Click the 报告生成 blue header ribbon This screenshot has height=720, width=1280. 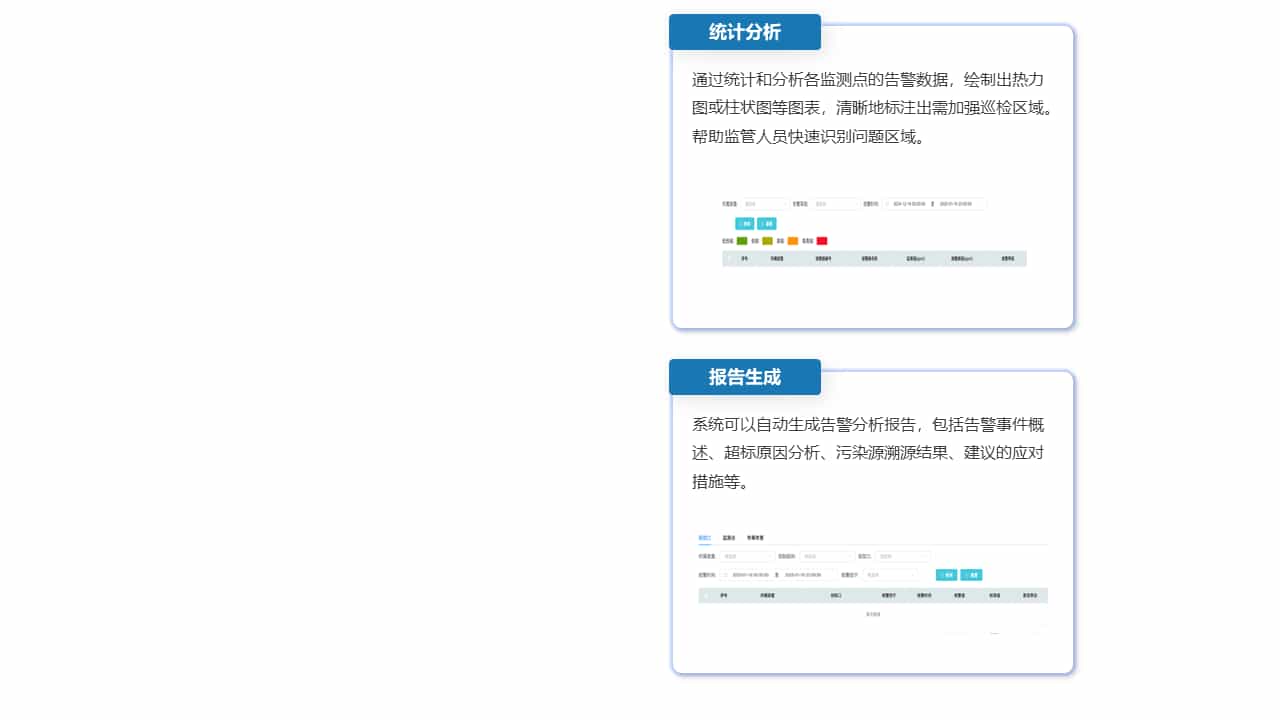click(x=744, y=377)
